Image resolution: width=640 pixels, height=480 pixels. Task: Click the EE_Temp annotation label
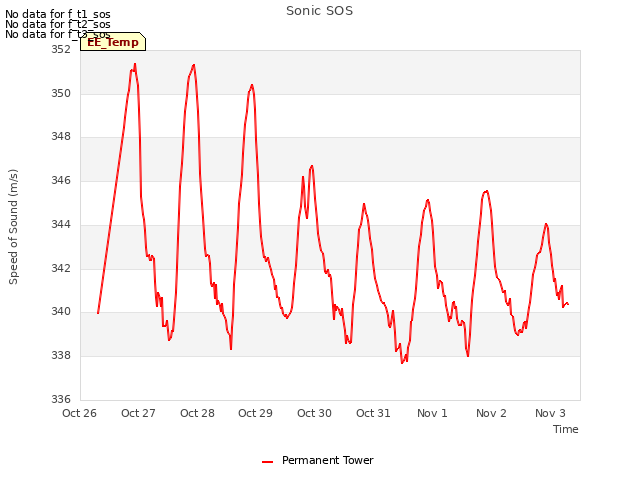click(x=113, y=42)
